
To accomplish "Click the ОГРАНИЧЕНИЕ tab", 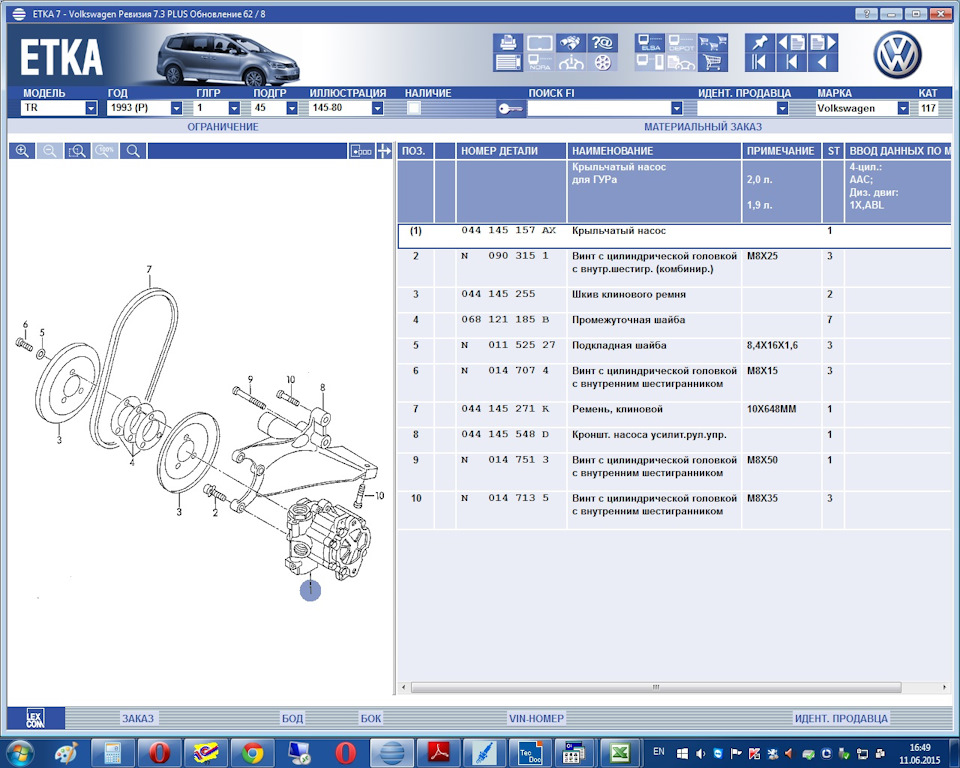I will pyautogui.click(x=223, y=127).
